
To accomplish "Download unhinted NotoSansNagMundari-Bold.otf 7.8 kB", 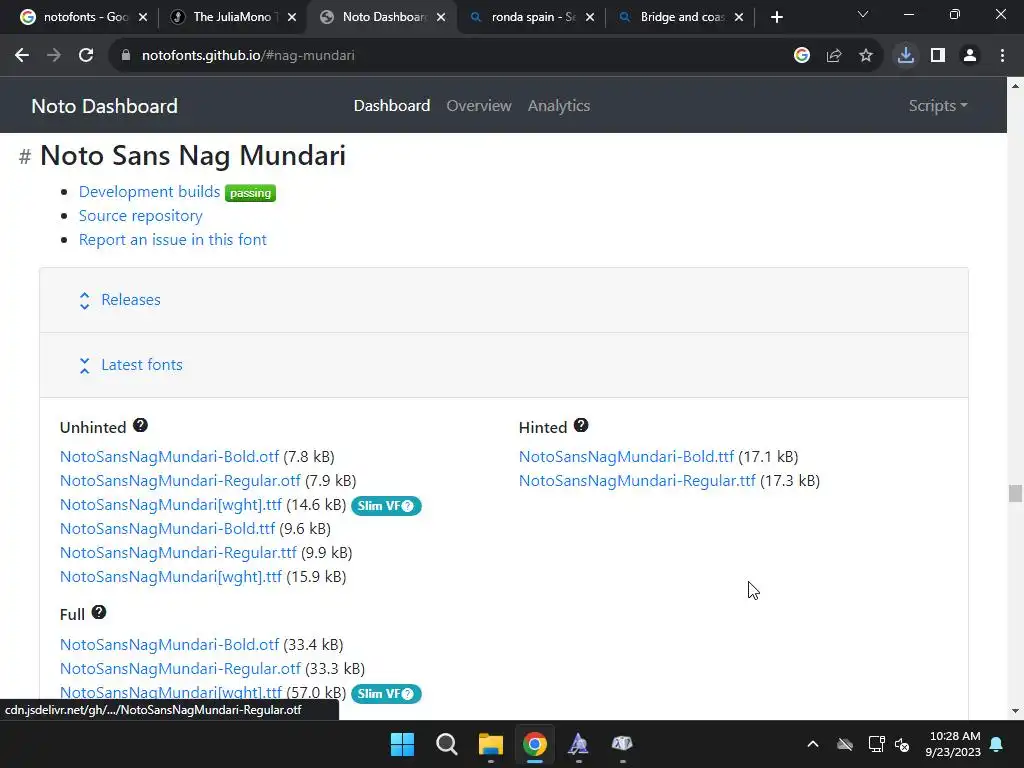I will click(169, 456).
